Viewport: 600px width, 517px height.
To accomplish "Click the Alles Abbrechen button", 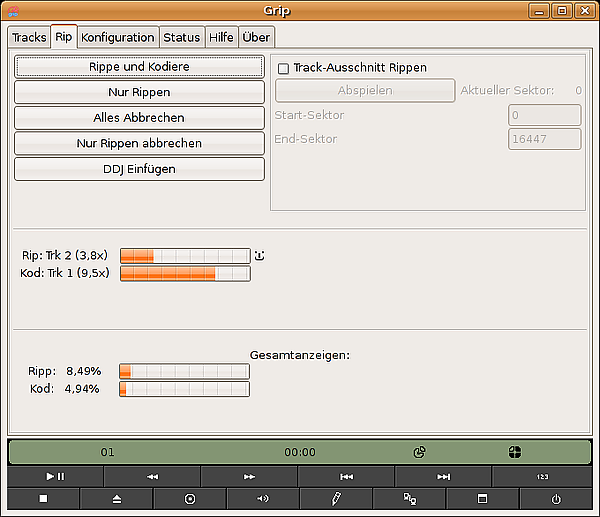I will [139, 118].
